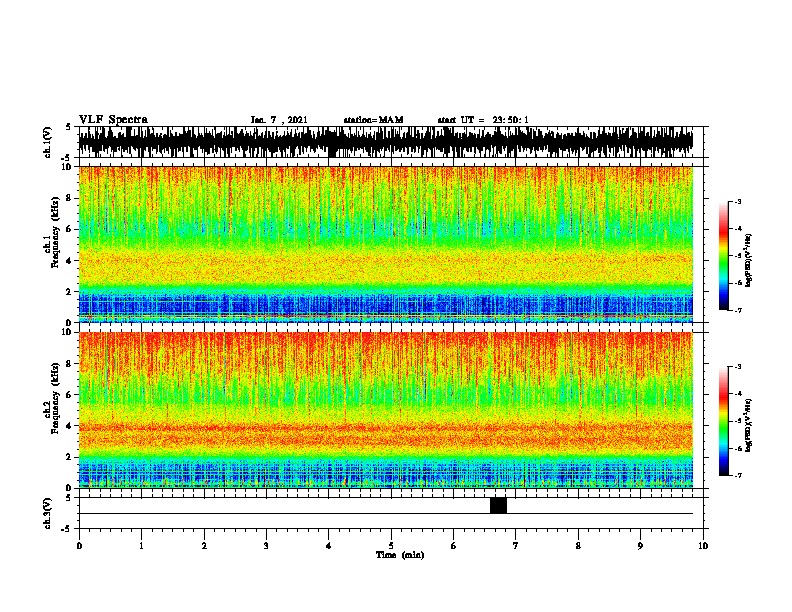Screen dimensions: 792x612
Task: Click the "3" tick on the time axis
Action: click(266, 546)
